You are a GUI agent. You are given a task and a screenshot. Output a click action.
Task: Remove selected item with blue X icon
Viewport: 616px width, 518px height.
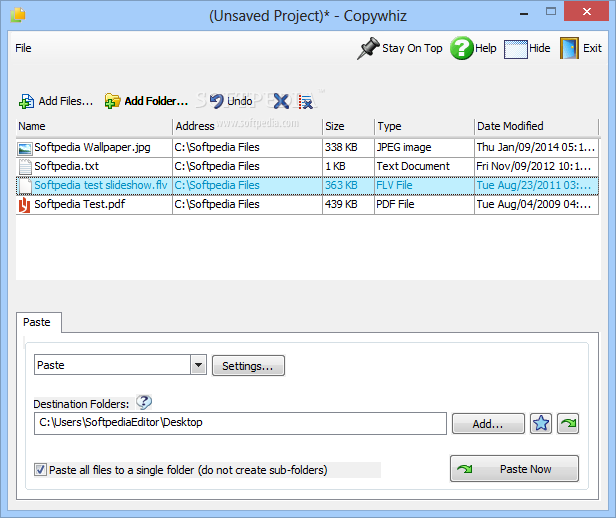point(281,101)
